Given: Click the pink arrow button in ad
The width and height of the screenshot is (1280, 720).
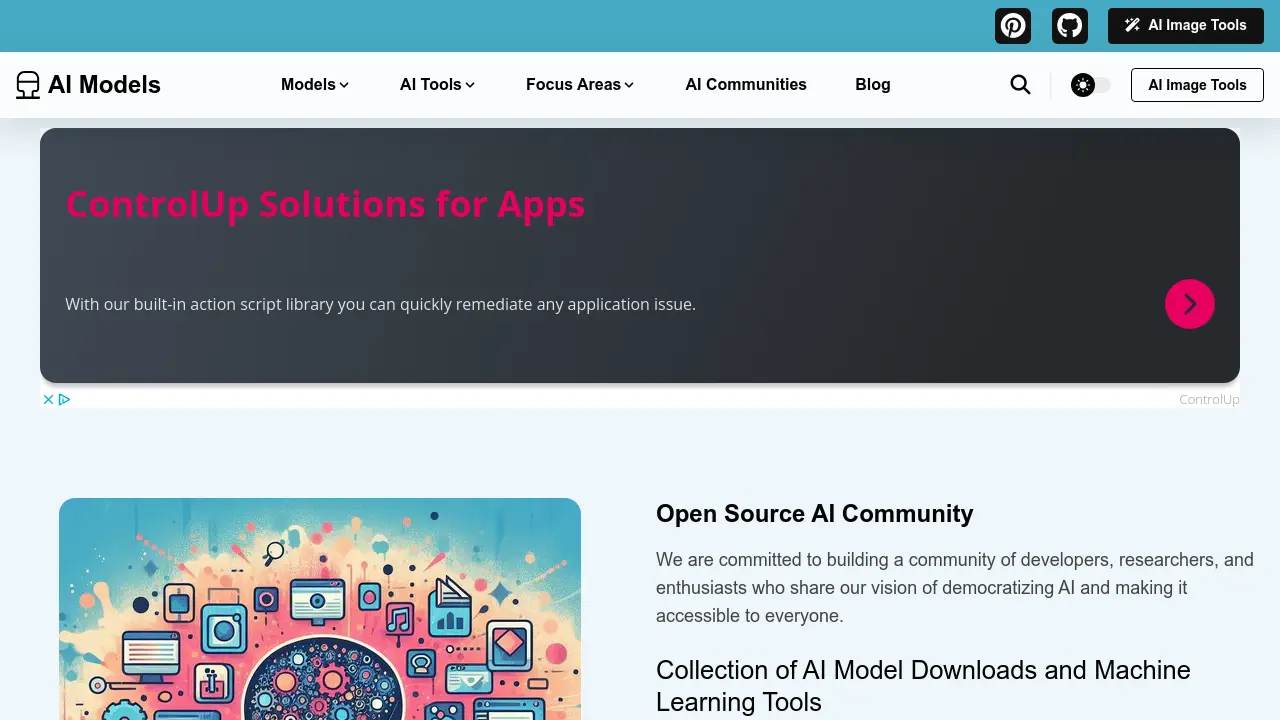Looking at the screenshot, I should (1190, 304).
